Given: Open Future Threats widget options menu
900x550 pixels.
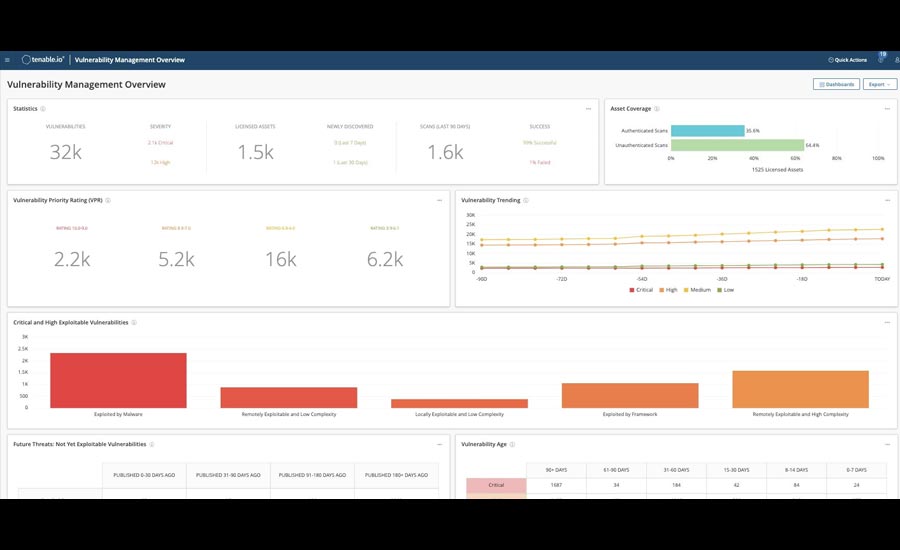Looking at the screenshot, I should tap(439, 444).
